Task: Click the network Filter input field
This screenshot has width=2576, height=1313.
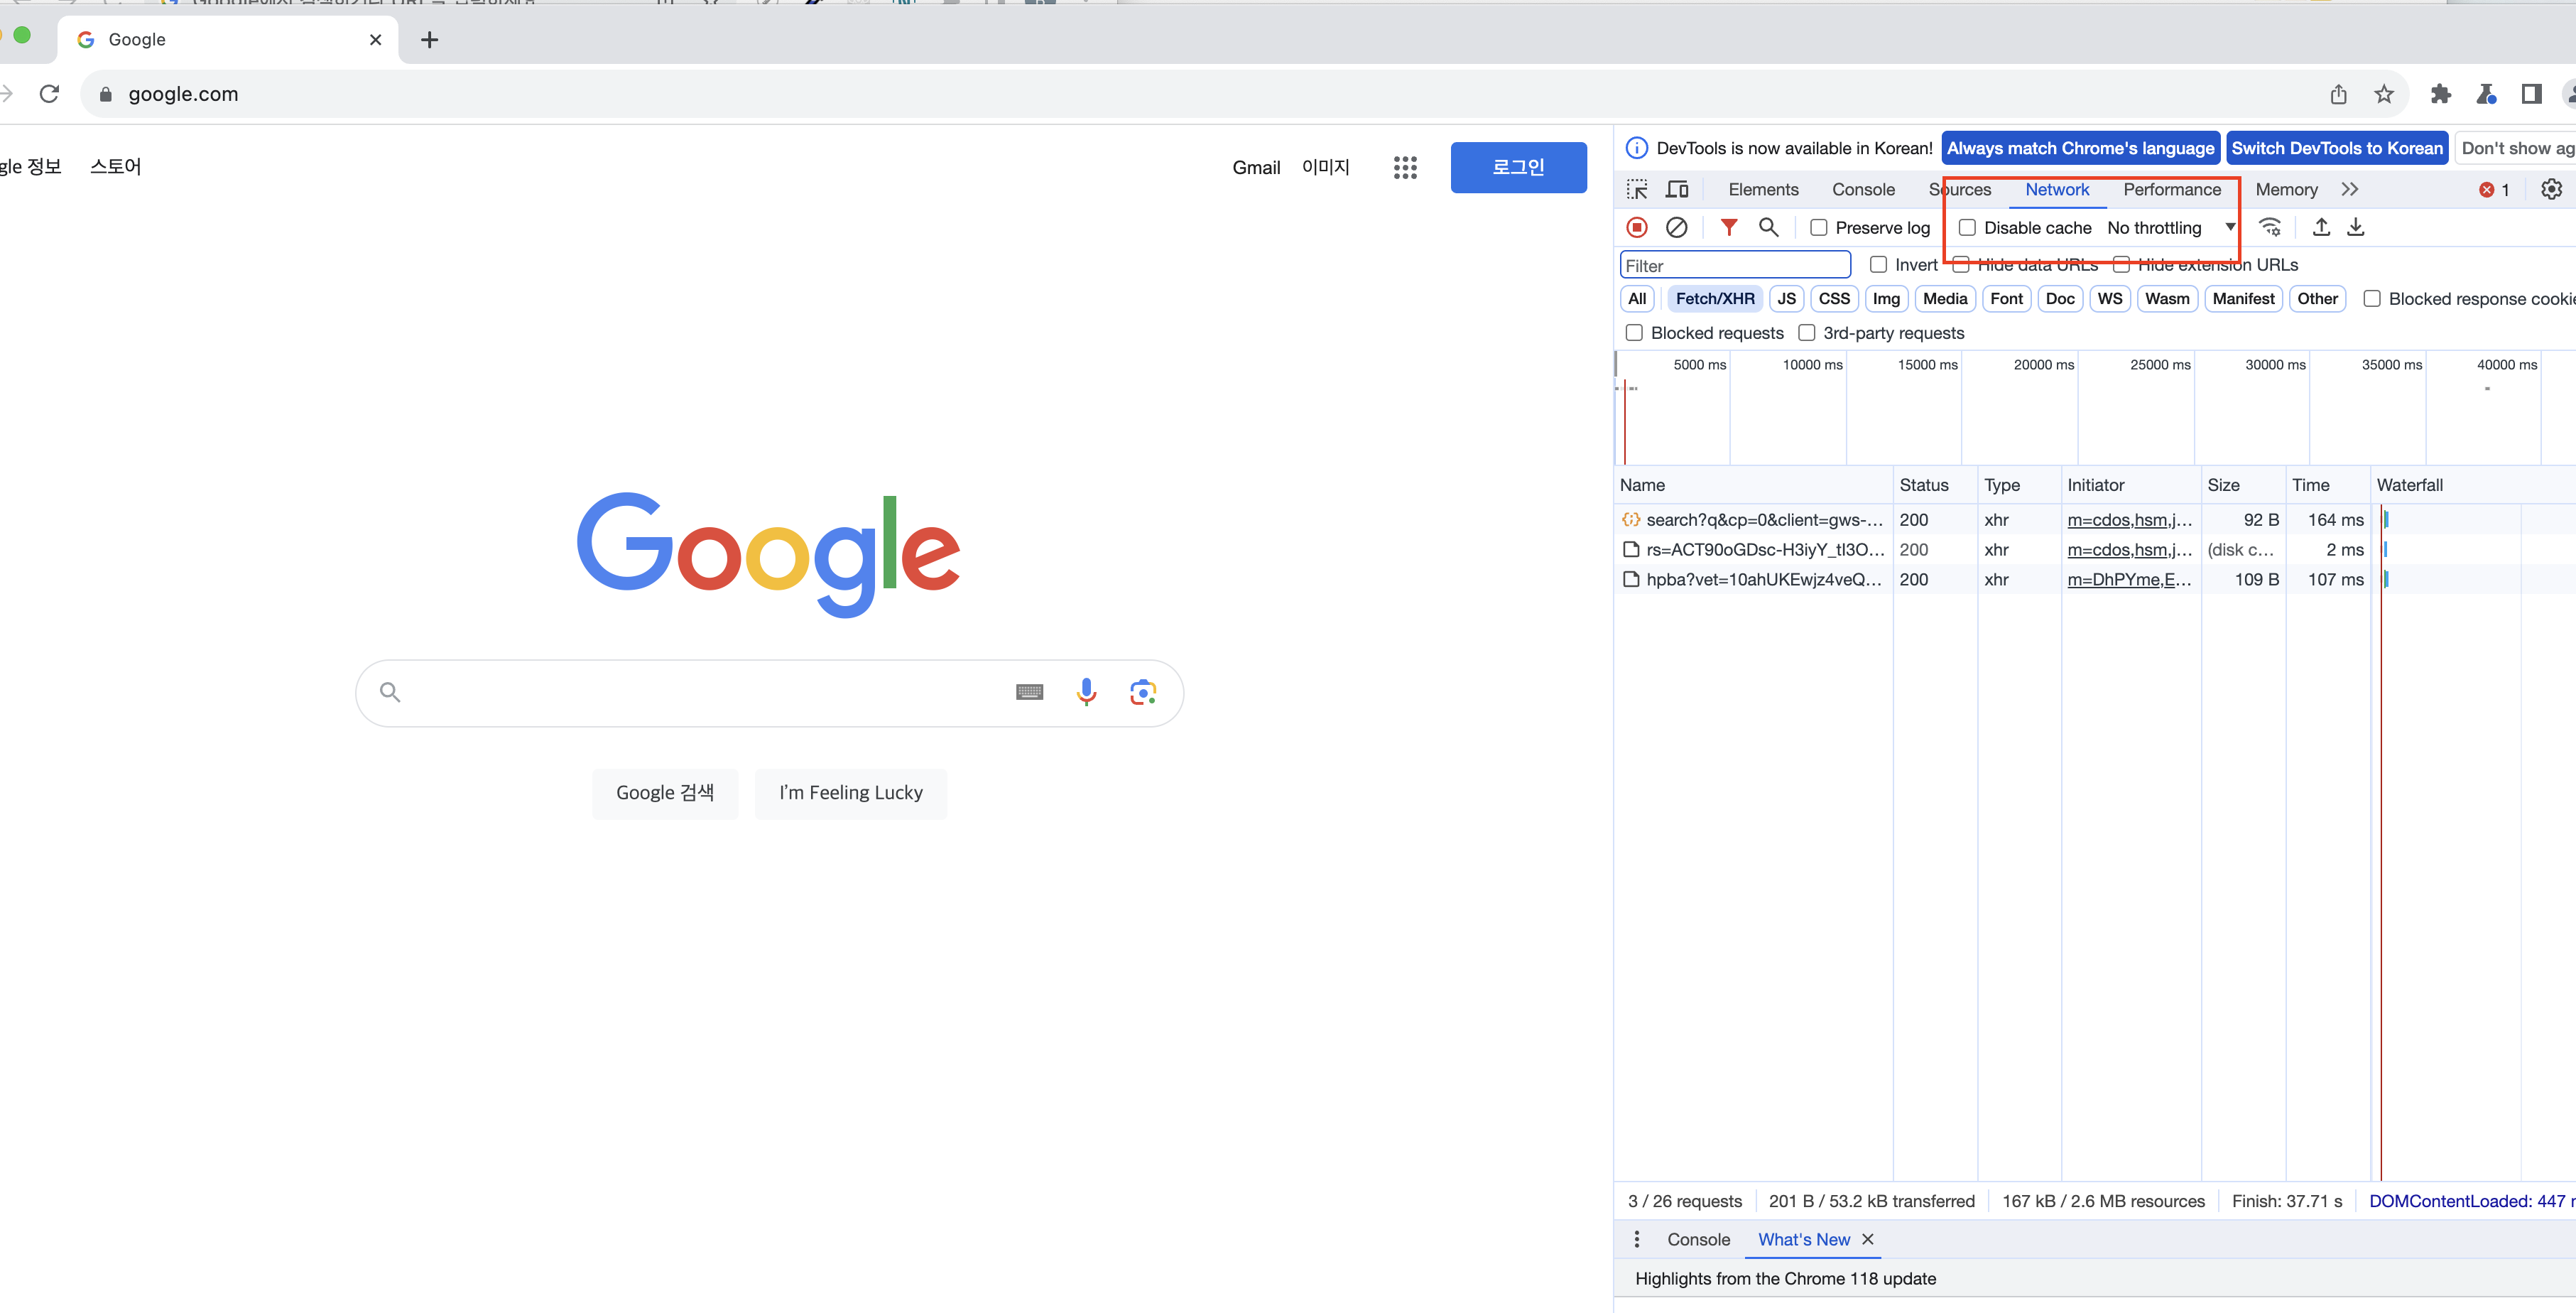Action: click(x=1735, y=265)
